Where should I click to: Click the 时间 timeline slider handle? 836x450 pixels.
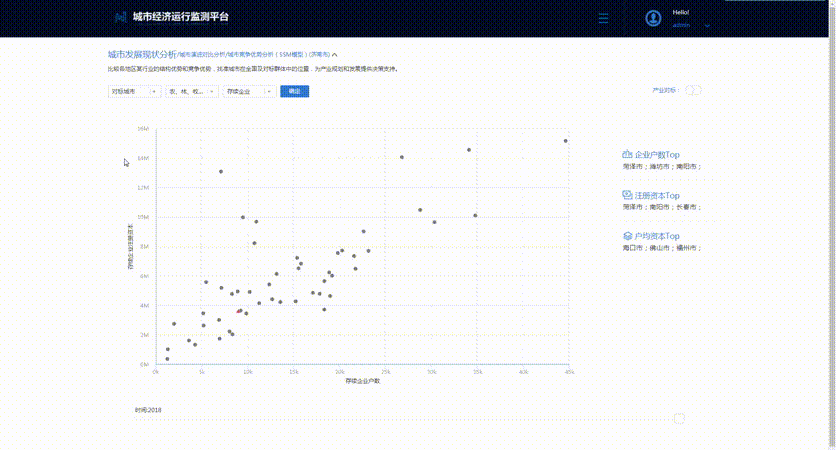(679, 419)
